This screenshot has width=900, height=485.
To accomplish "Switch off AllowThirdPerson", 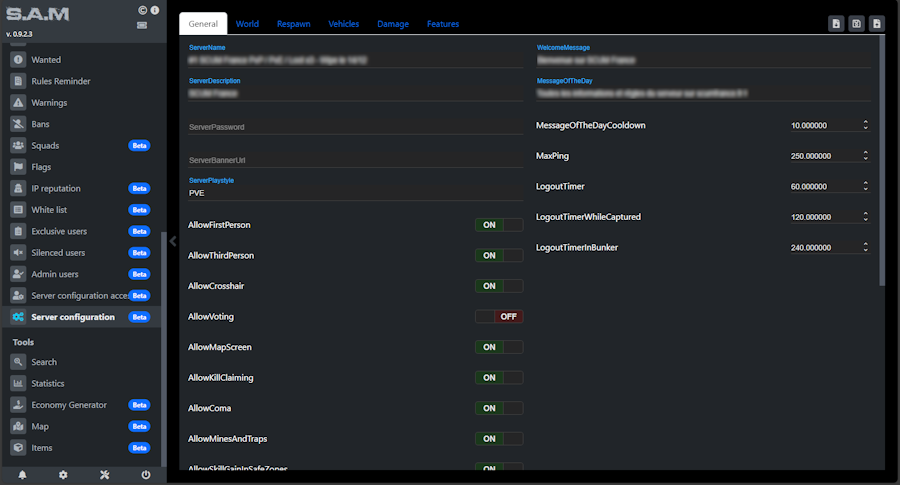I will 498,255.
